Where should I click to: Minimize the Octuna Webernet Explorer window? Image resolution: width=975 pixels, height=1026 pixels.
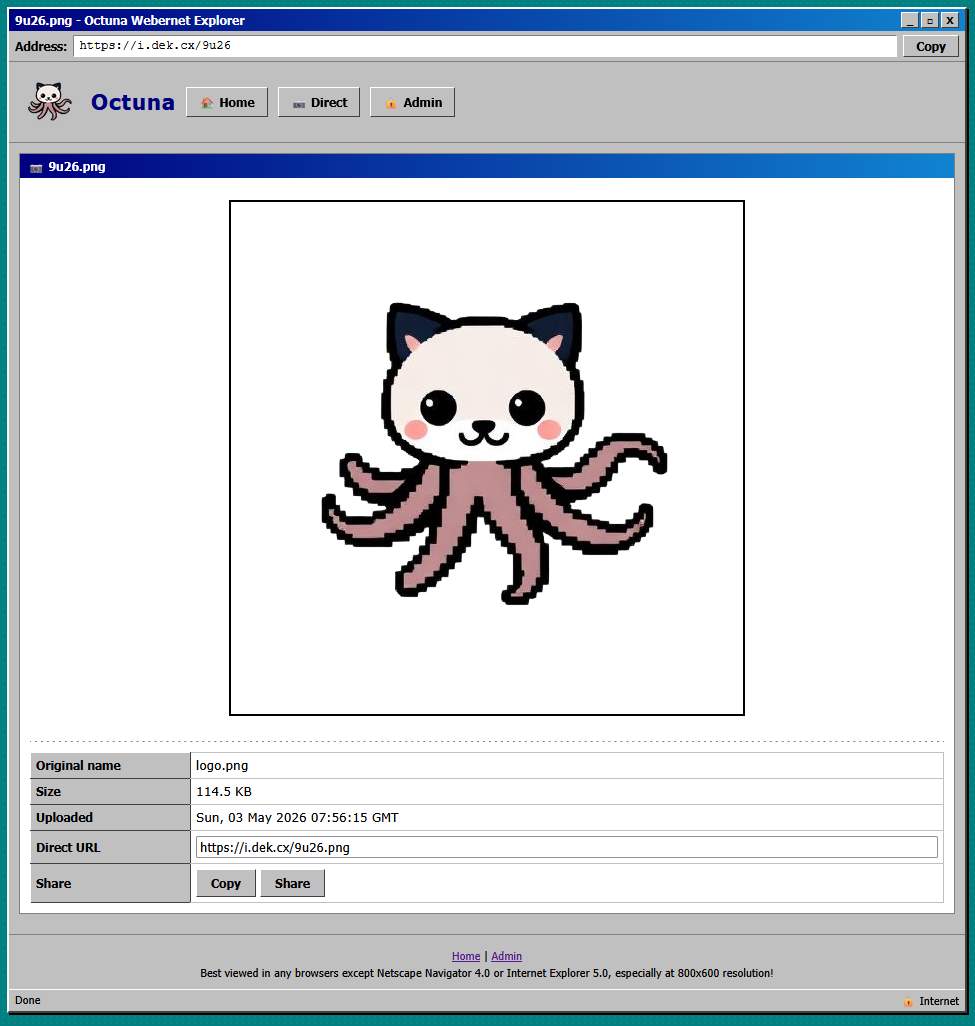(910, 20)
